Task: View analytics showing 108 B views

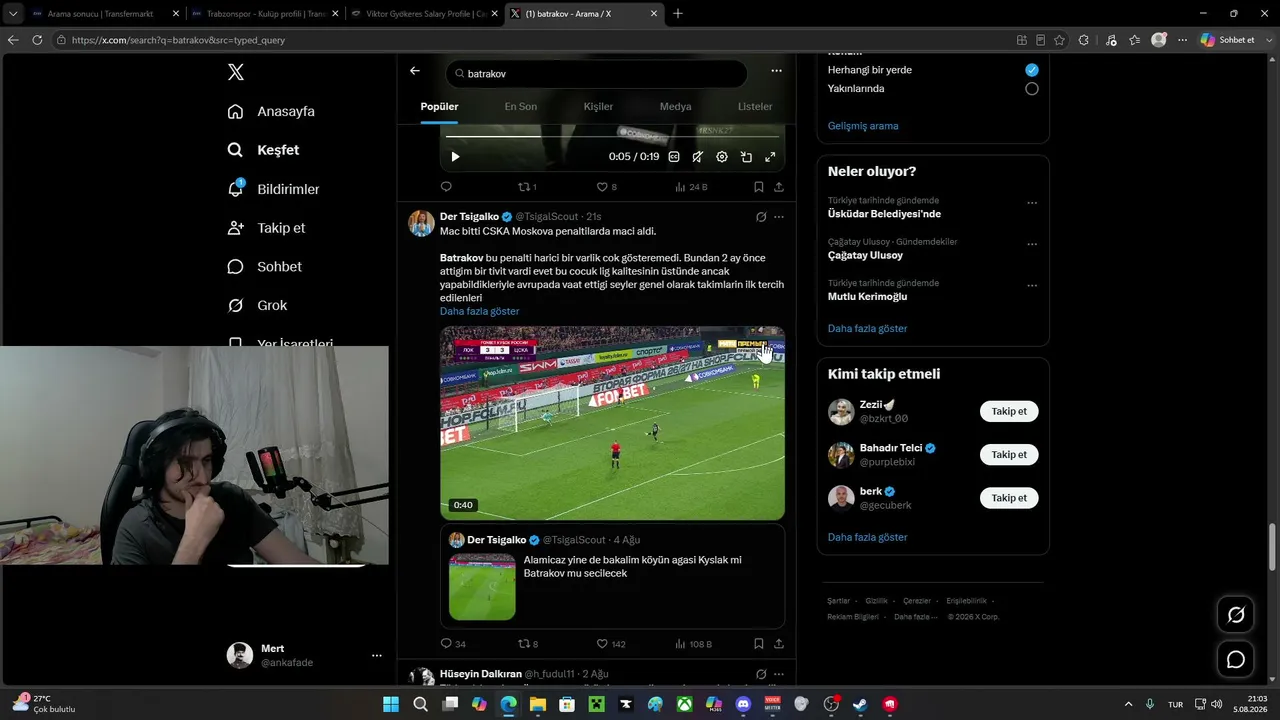Action: coord(694,644)
